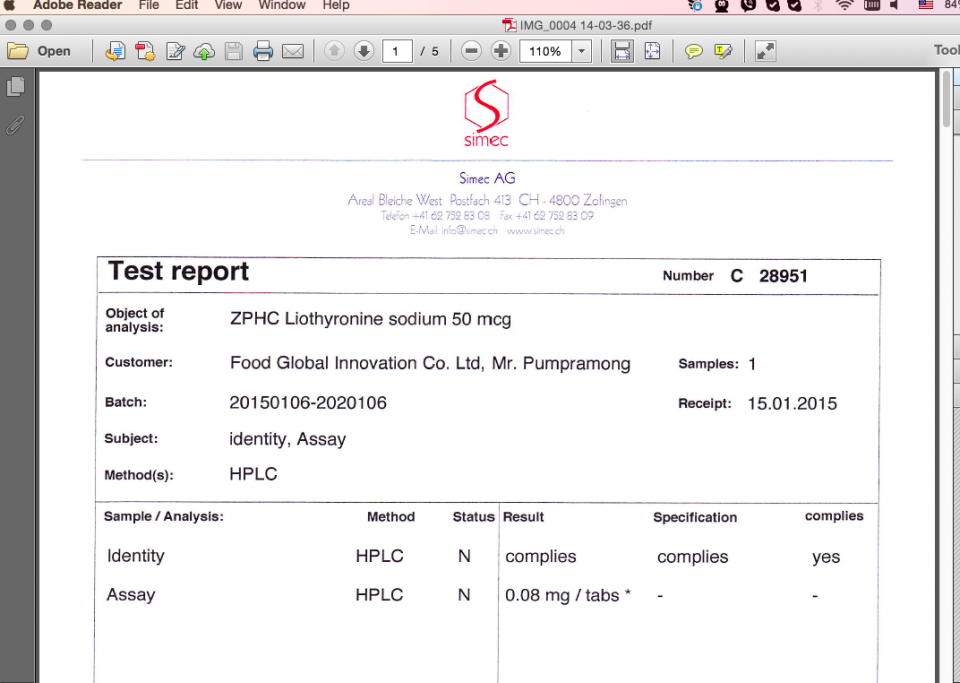Image resolution: width=960 pixels, height=683 pixels.
Task: Open the Window menu
Action: pos(282,5)
